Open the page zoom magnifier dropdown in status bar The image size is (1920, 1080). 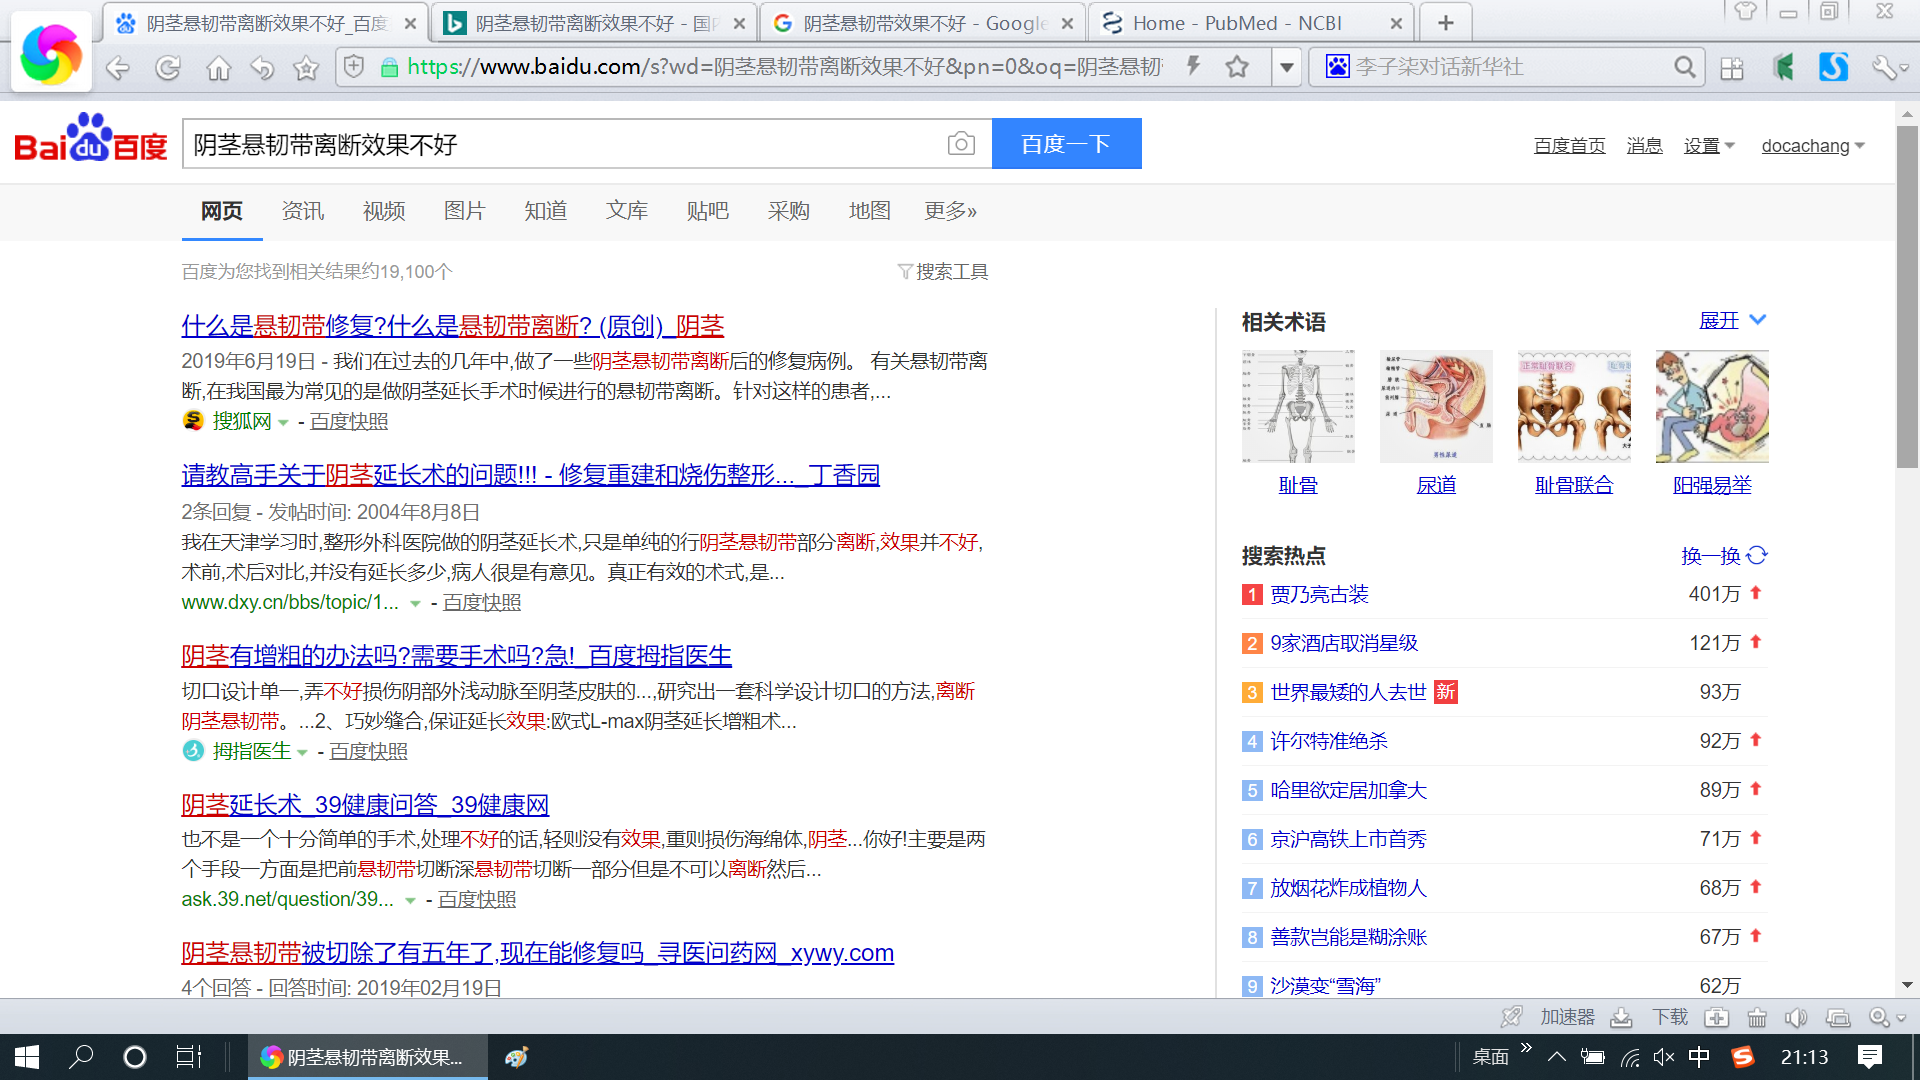1887,1018
